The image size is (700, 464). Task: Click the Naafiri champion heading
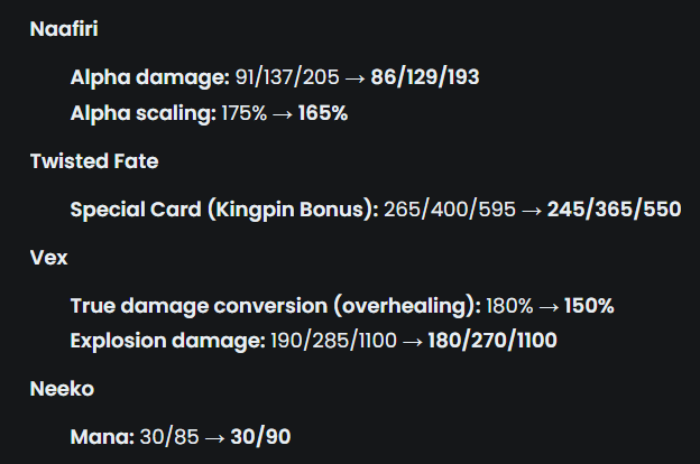point(64,29)
